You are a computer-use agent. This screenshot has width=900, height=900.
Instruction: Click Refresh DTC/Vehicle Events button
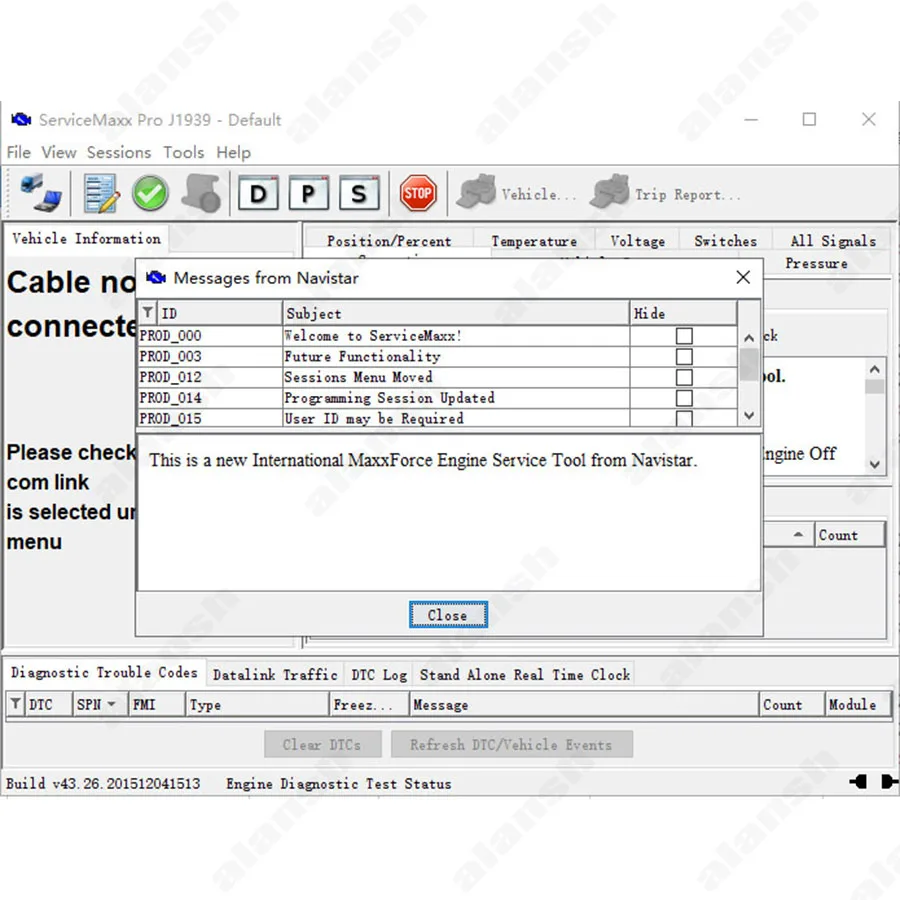click(511, 744)
